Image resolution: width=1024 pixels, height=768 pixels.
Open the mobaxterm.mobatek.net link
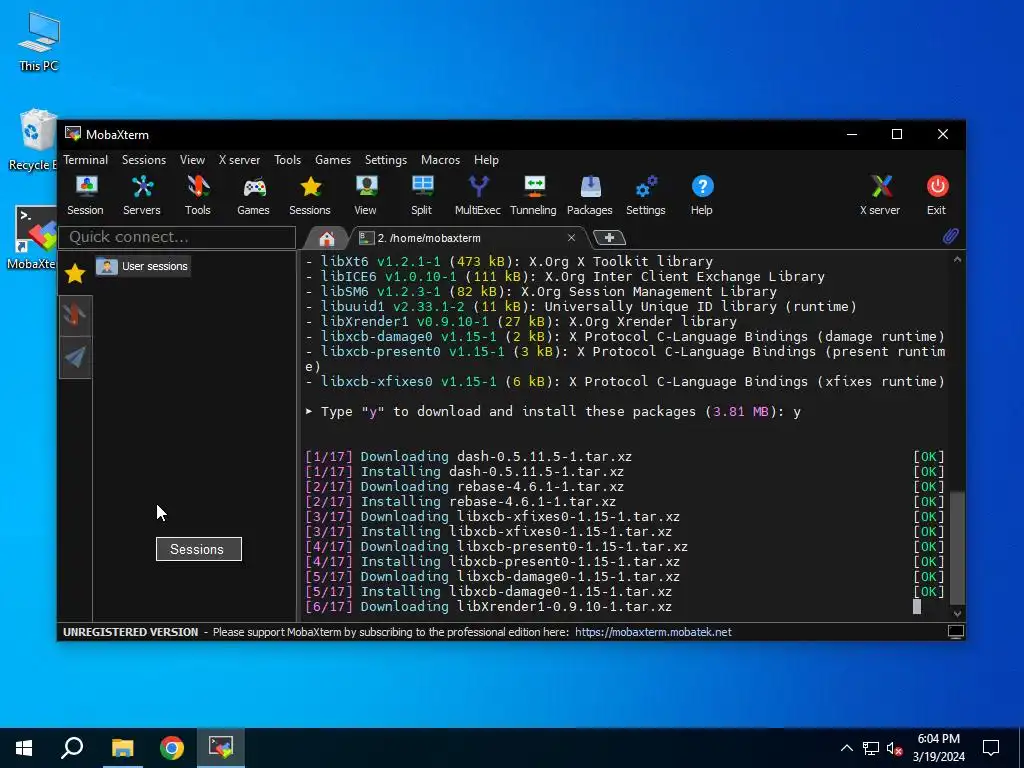pos(653,632)
